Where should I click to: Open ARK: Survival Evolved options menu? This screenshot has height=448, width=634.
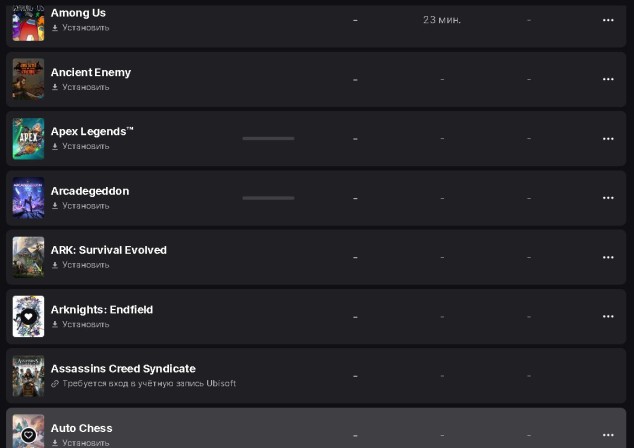[x=607, y=257]
